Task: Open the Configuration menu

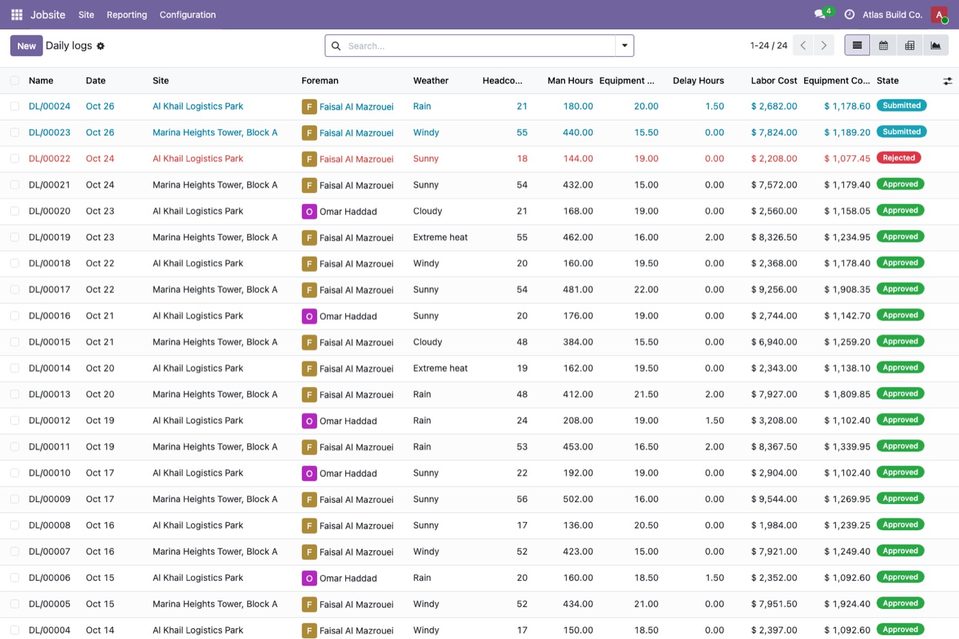Action: tap(188, 15)
